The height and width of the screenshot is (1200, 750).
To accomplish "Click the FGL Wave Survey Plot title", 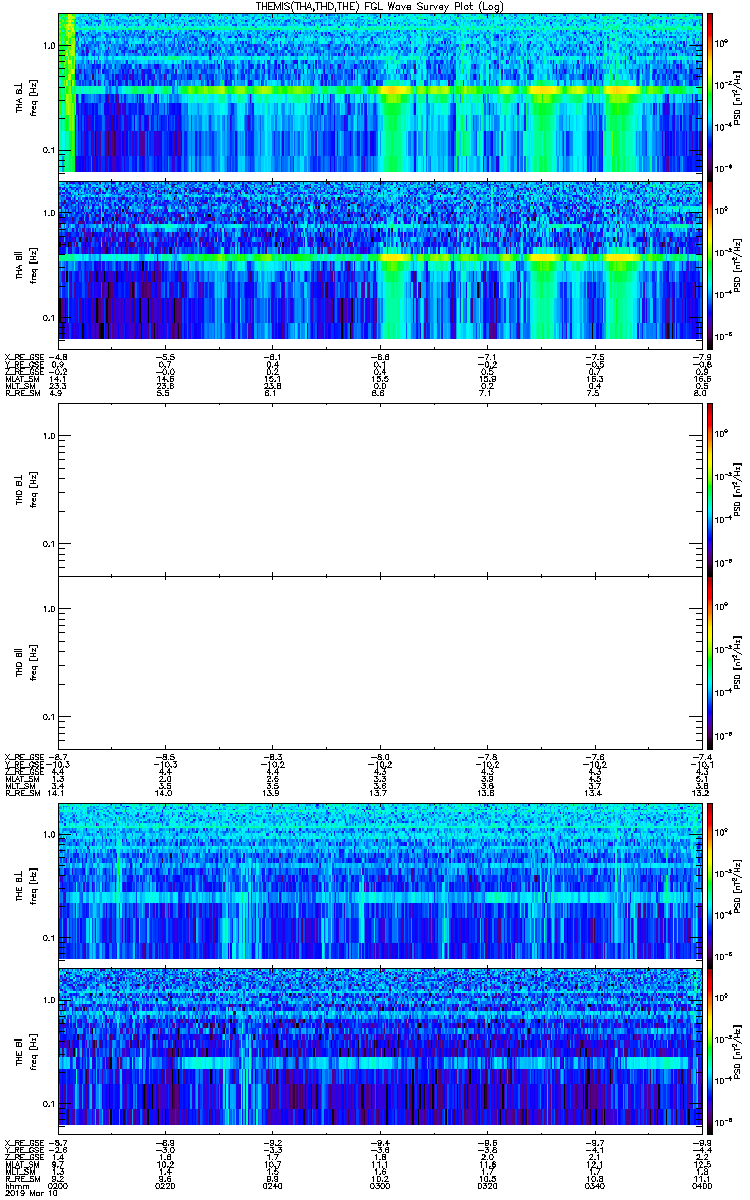I will [x=379, y=6].
